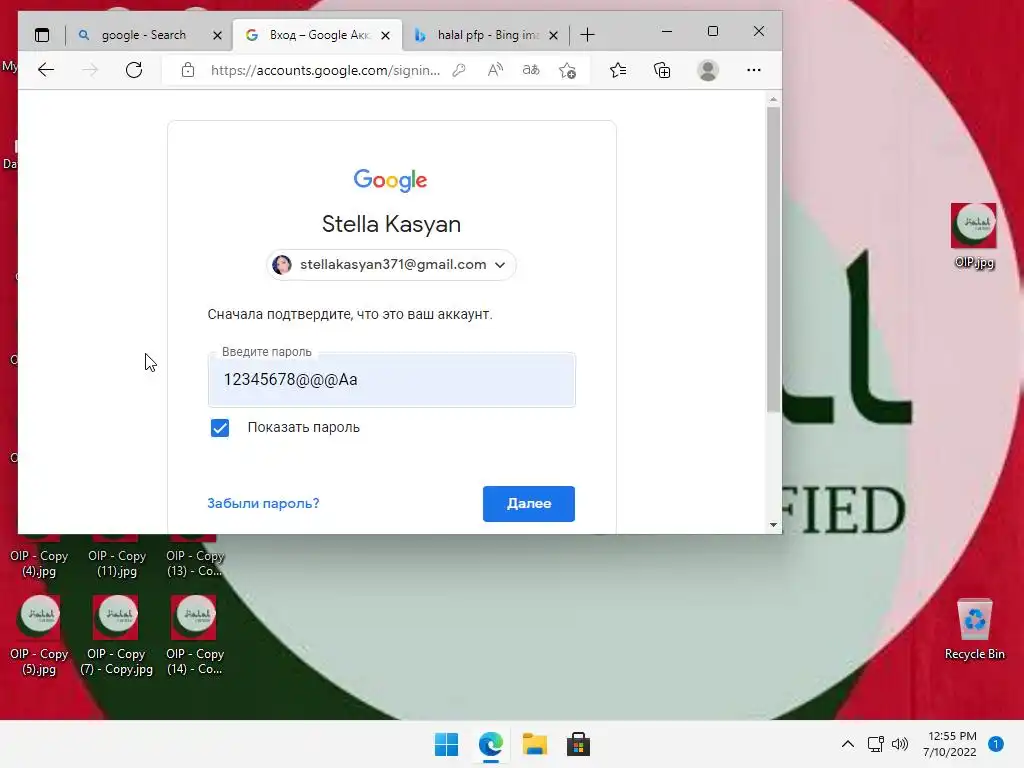The width and height of the screenshot is (1024, 768).
Task: Start Read aloud from address bar
Action: pyautogui.click(x=495, y=70)
